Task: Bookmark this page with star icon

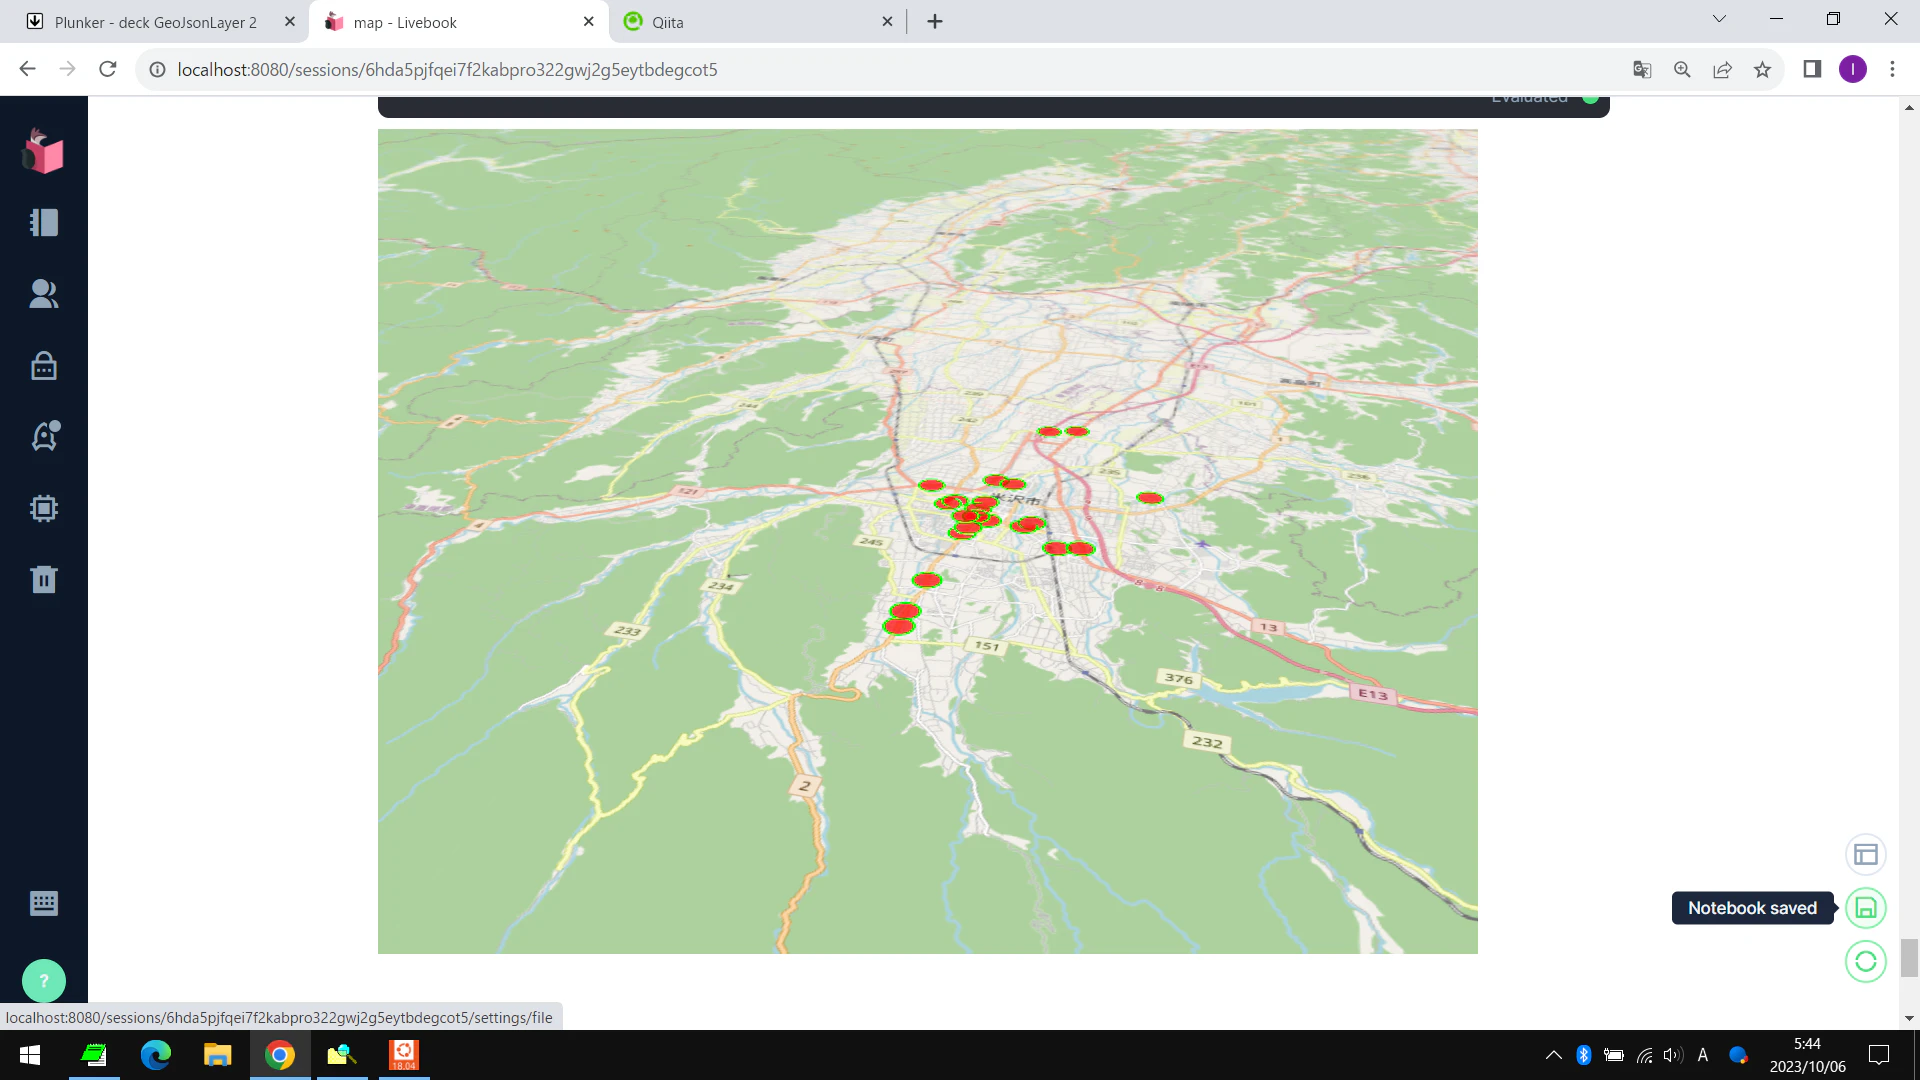Action: point(1762,69)
